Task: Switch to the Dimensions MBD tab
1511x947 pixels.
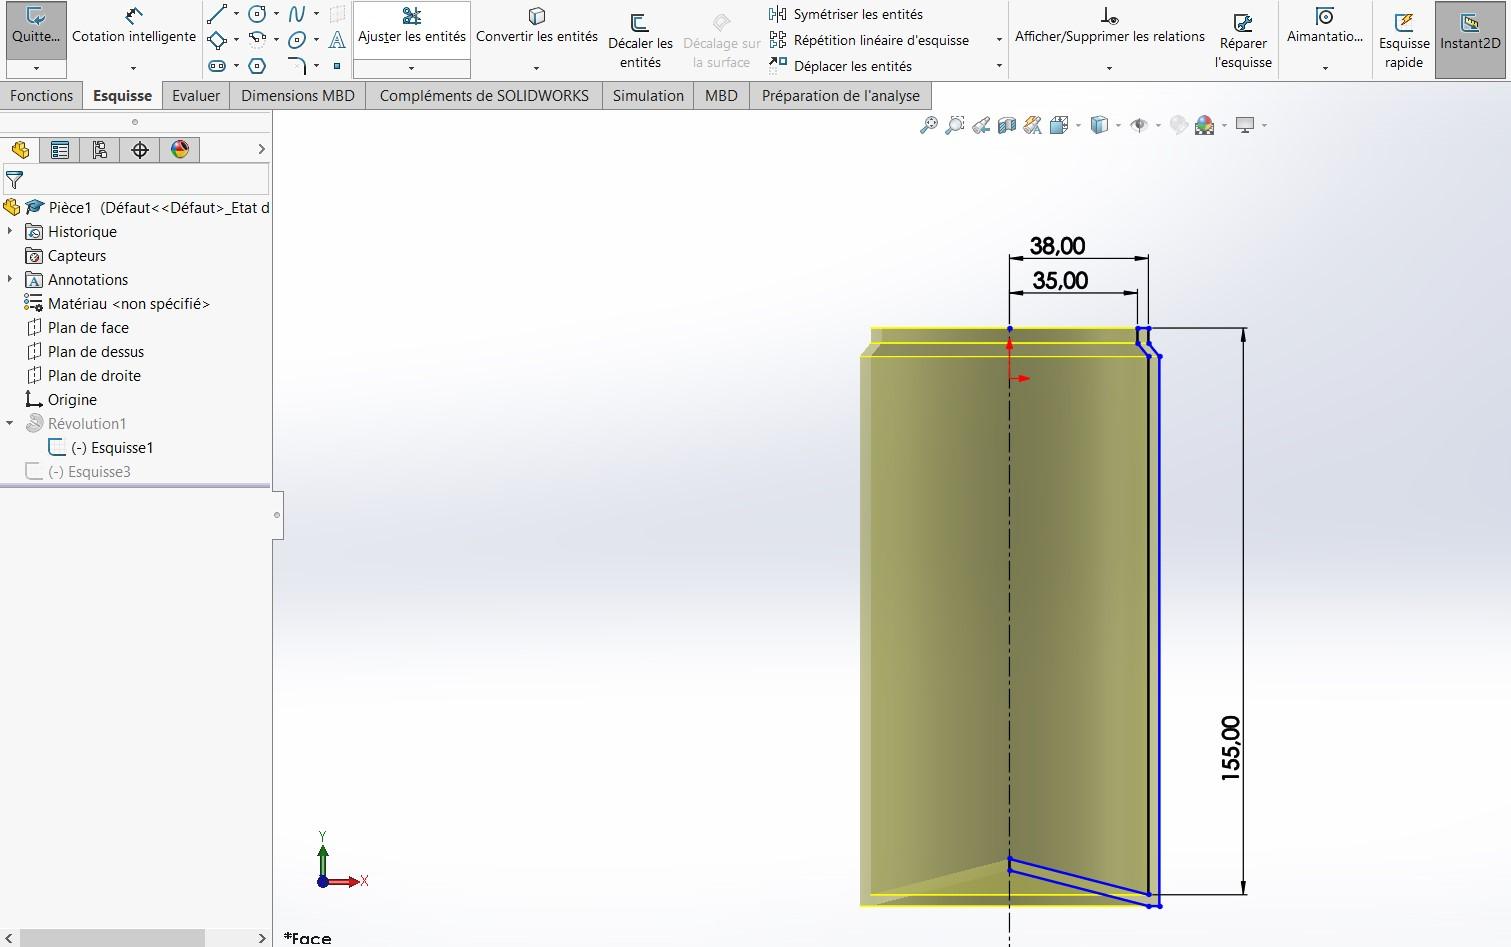Action: coord(298,96)
